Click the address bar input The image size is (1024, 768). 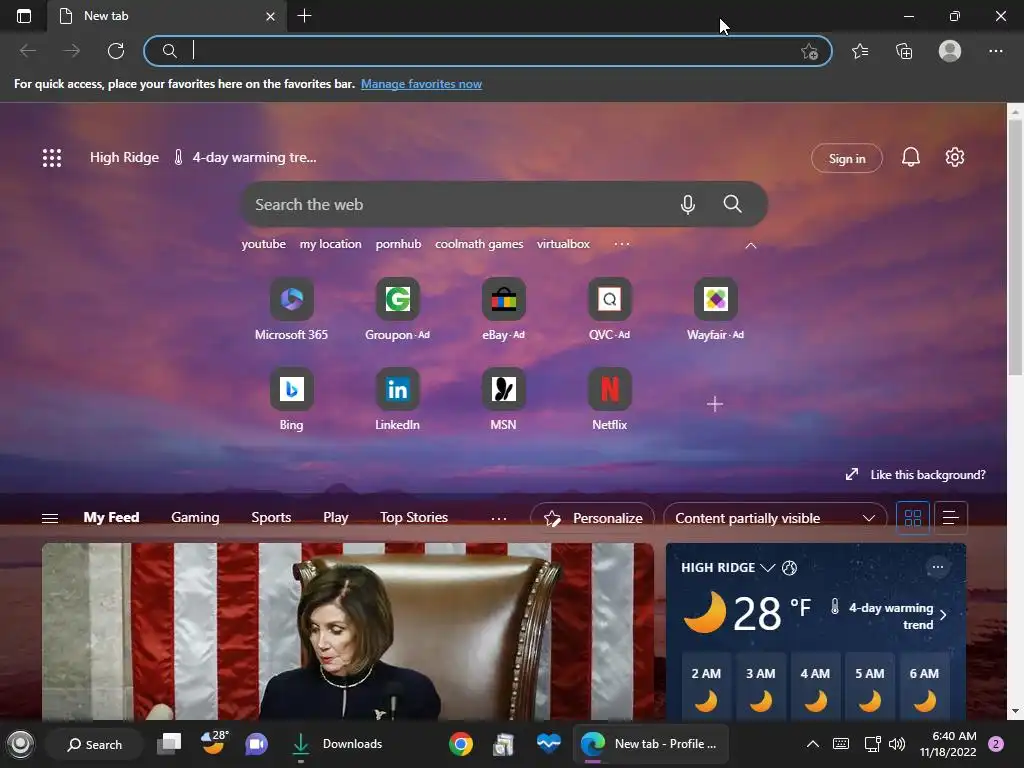(x=487, y=51)
